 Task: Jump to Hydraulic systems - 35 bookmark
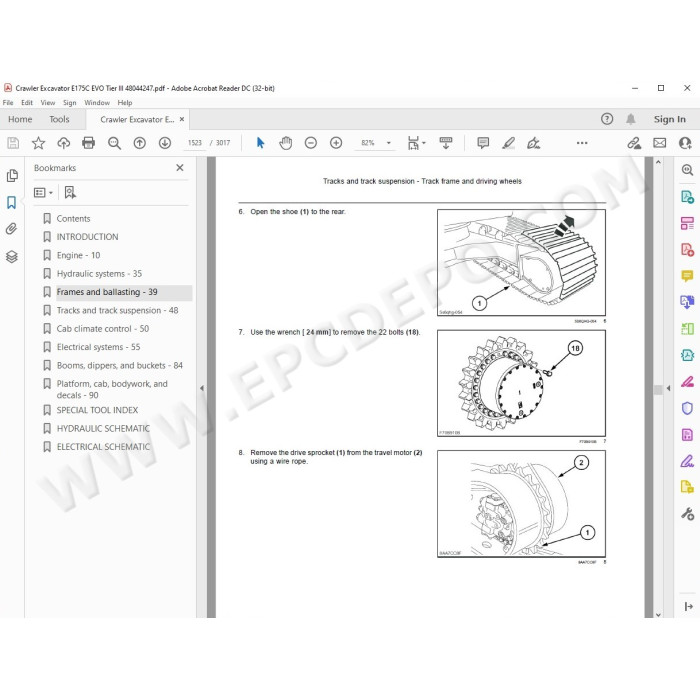[x=99, y=274]
